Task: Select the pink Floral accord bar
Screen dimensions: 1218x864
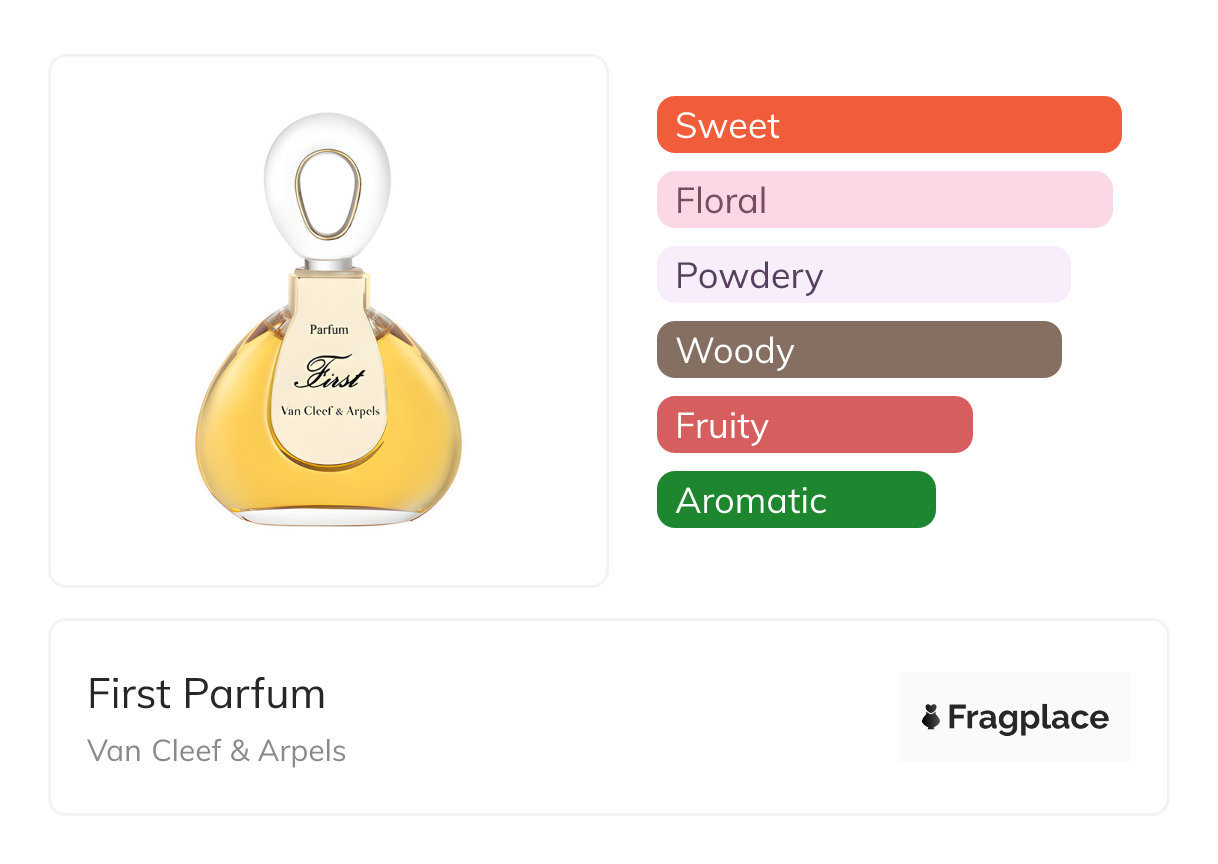Action: click(885, 200)
